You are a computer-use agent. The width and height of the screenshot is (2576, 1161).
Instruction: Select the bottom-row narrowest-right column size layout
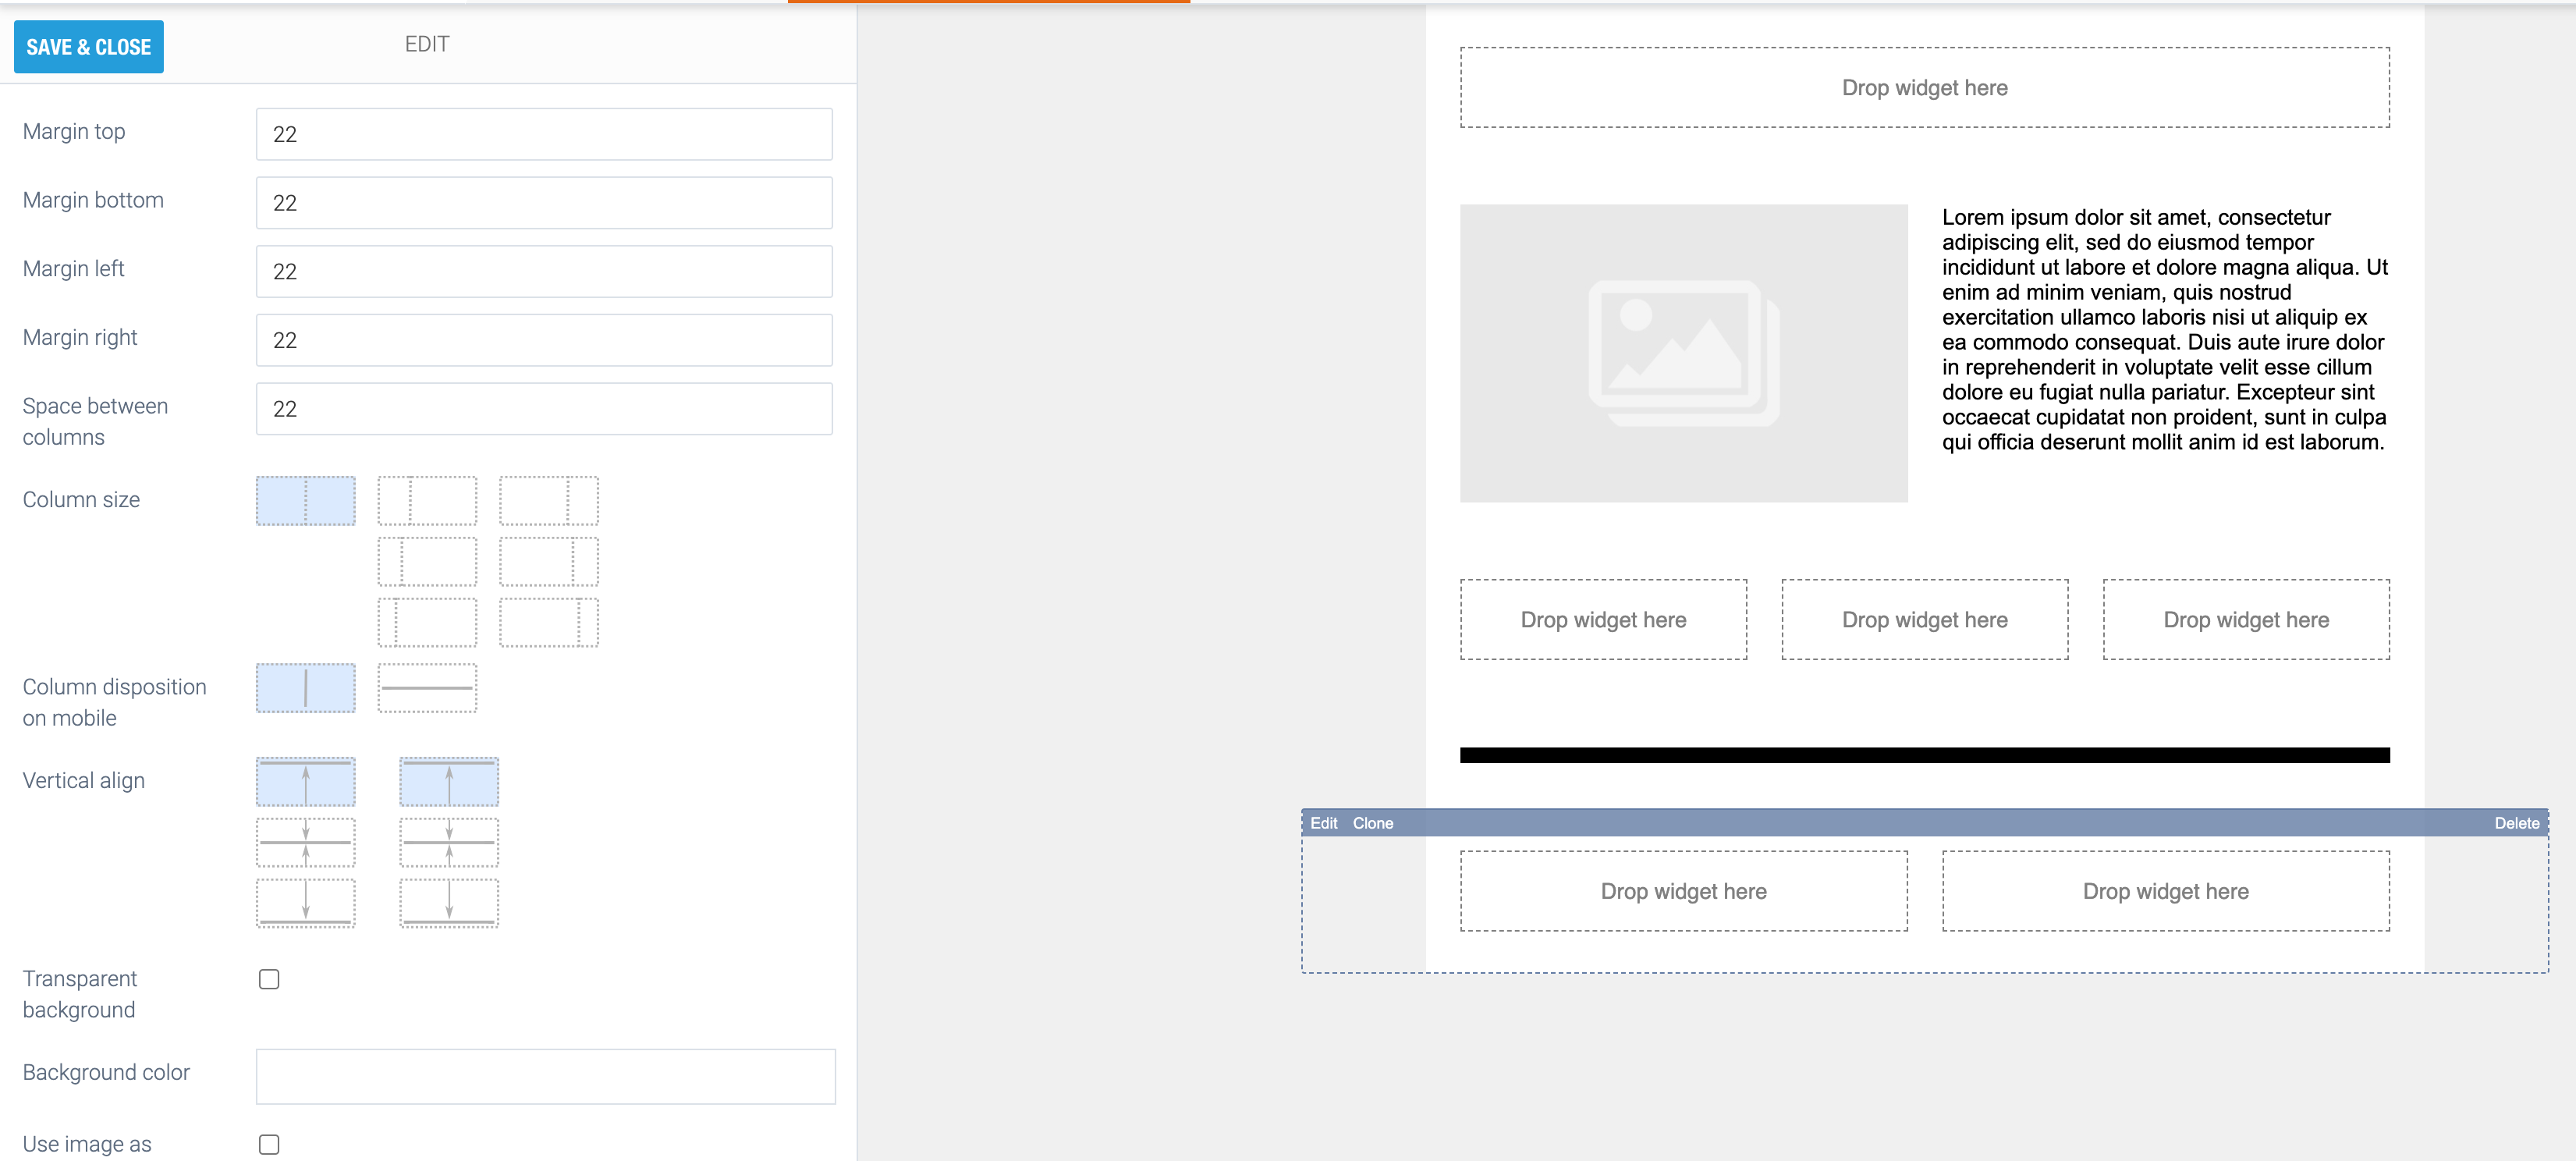549,623
